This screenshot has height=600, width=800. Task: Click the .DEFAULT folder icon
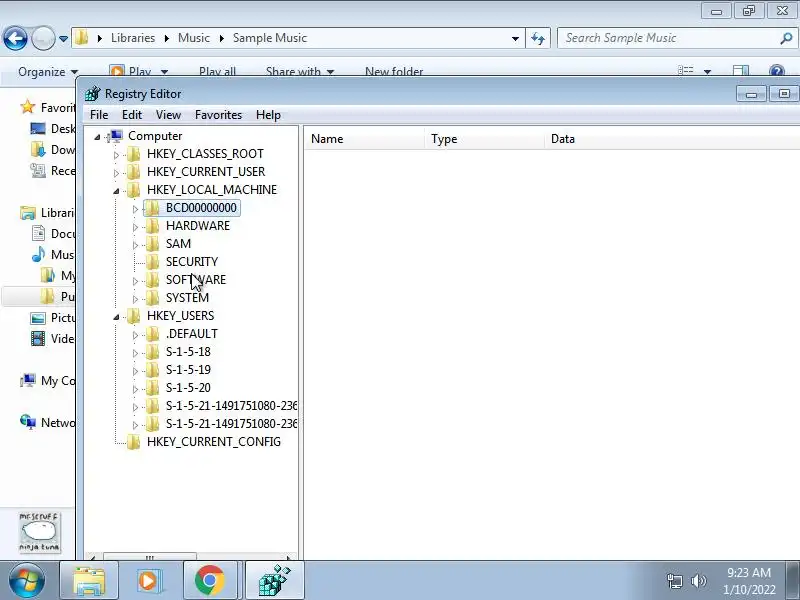pyautogui.click(x=153, y=334)
